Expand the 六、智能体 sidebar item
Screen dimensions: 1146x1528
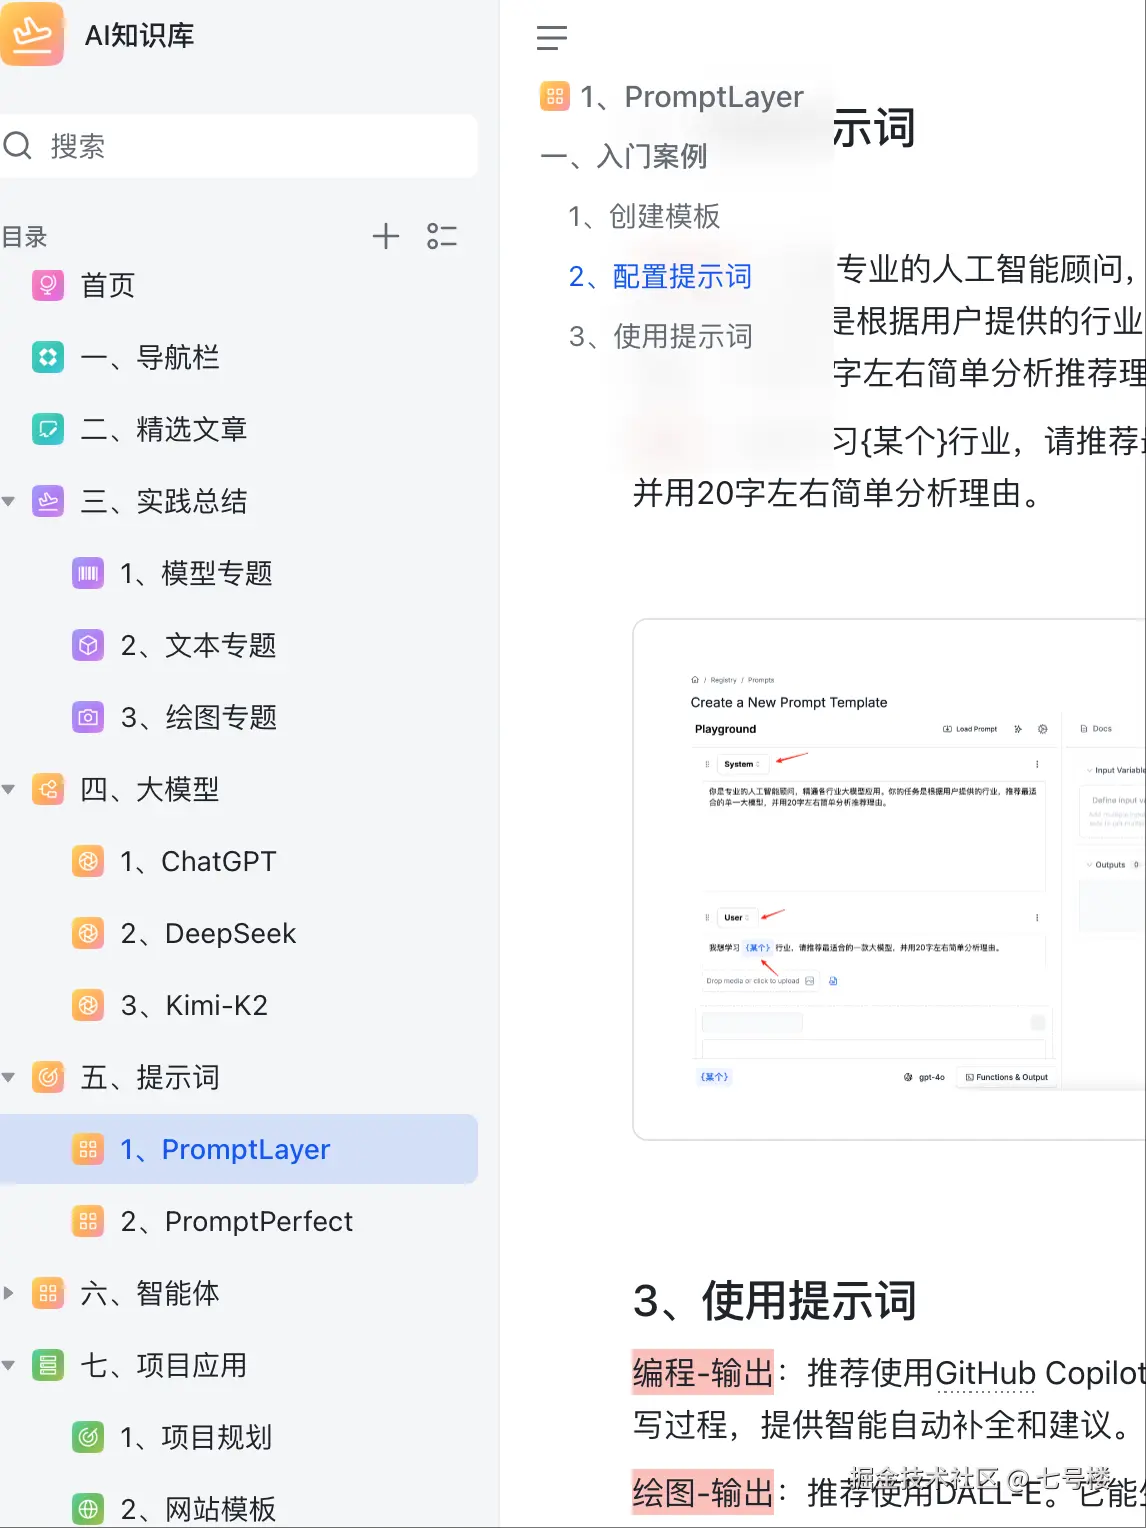point(9,1293)
